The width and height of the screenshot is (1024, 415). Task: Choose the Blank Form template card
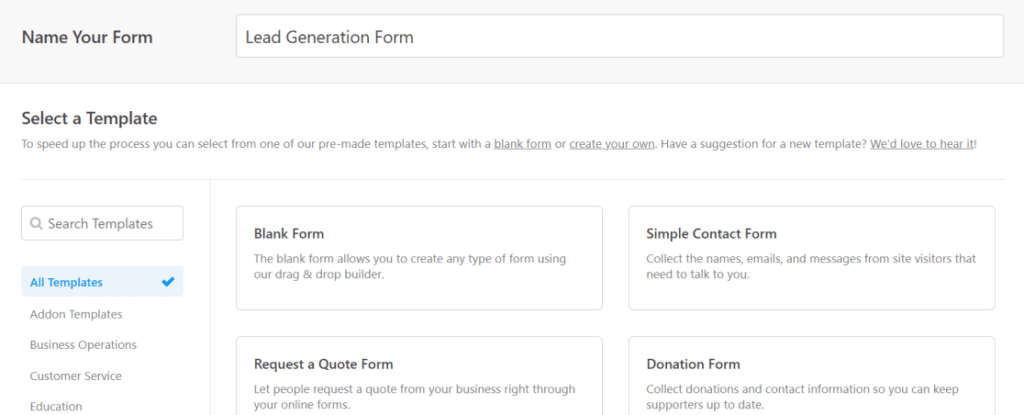click(x=419, y=258)
